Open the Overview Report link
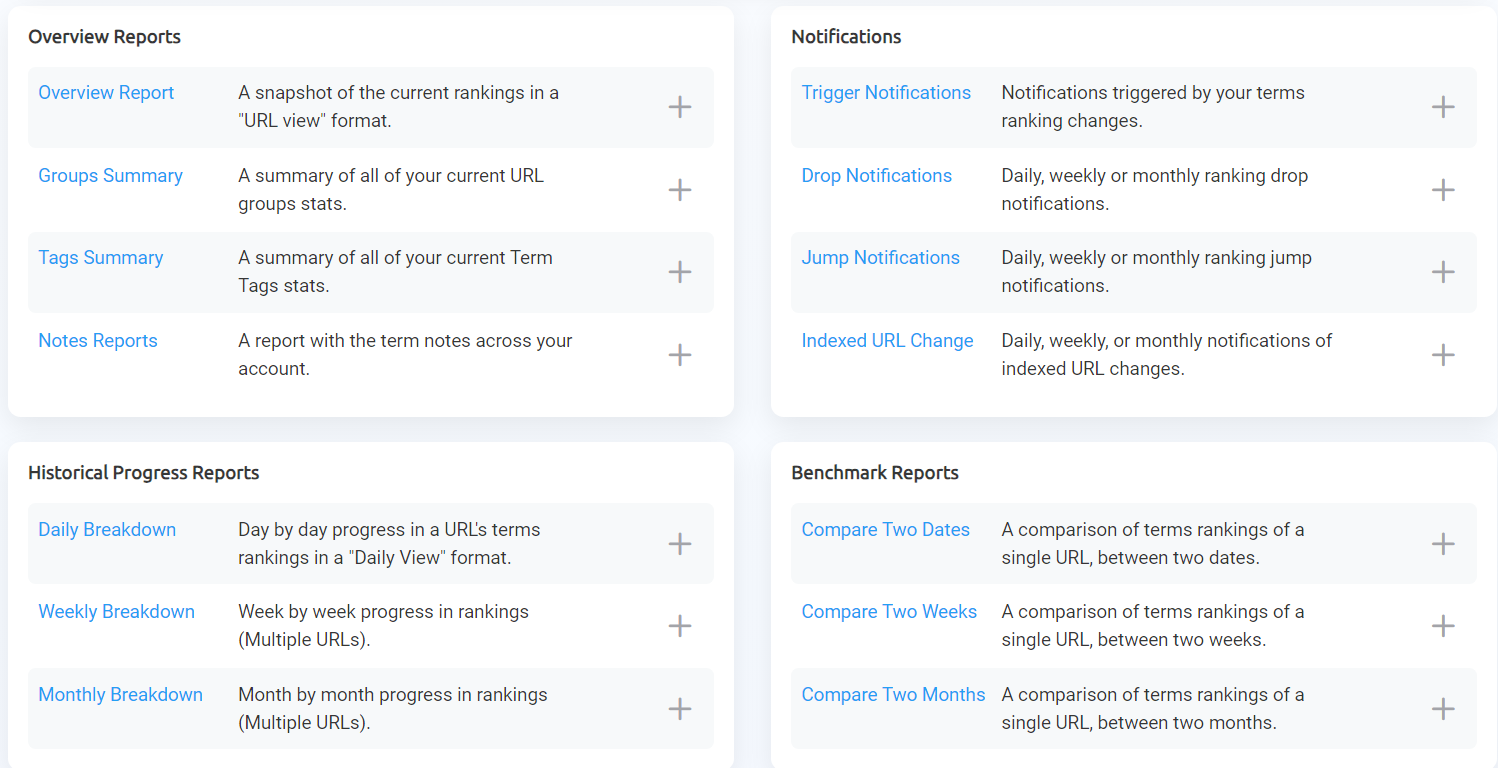This screenshot has height=768, width=1498. 106,93
